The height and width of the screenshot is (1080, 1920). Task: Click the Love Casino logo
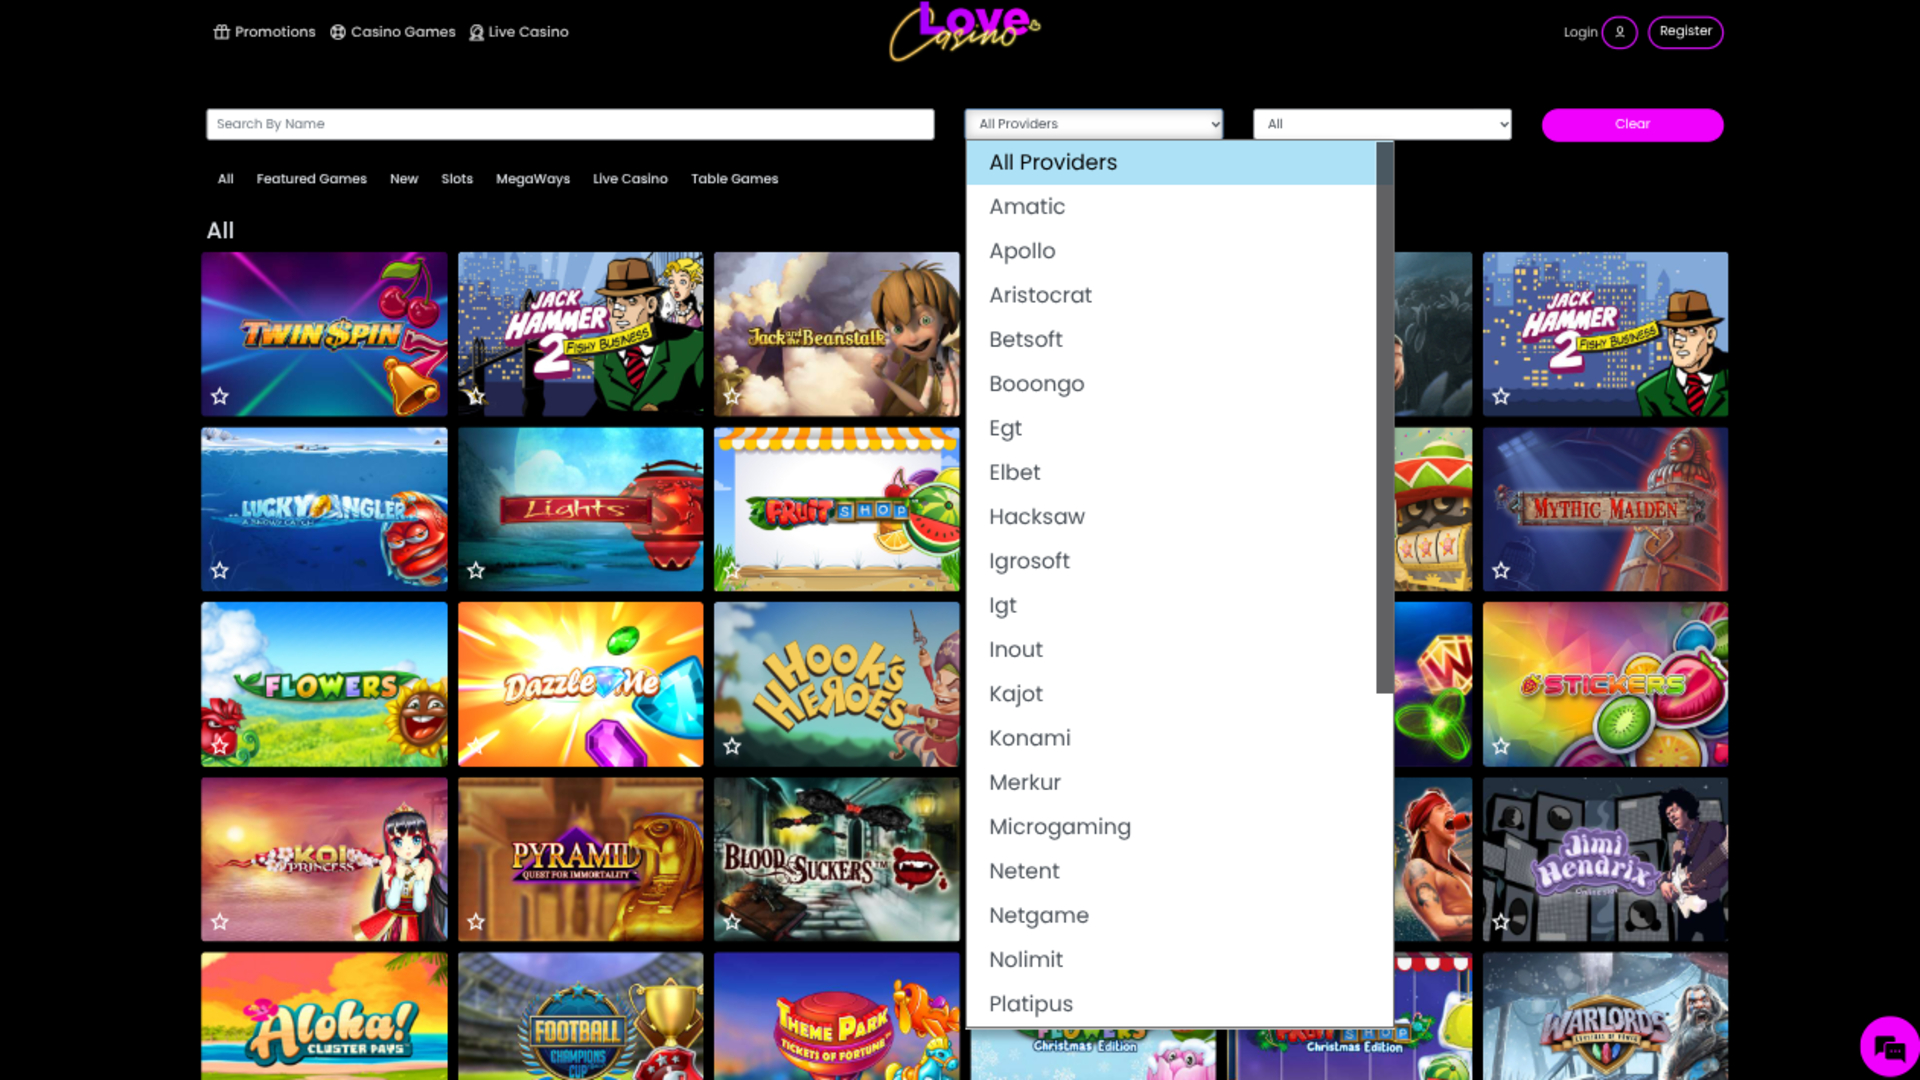click(x=963, y=32)
